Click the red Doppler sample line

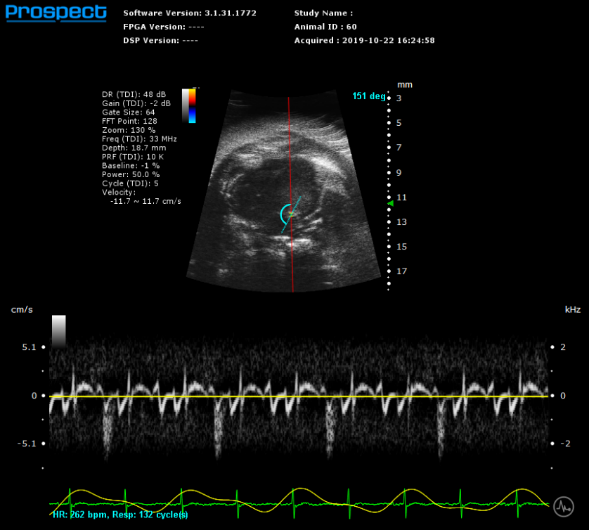290,194
